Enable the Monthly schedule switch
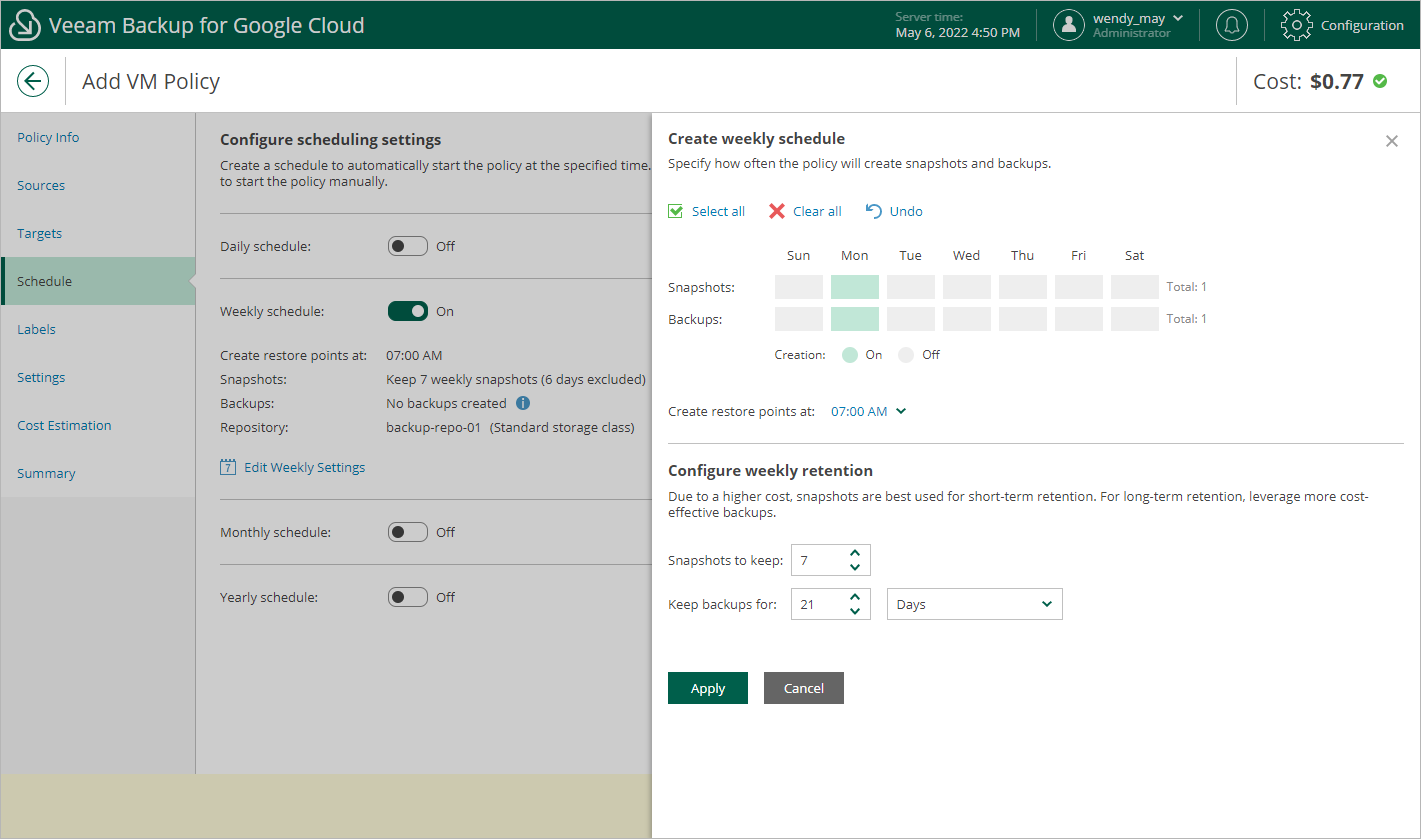 [x=408, y=532]
